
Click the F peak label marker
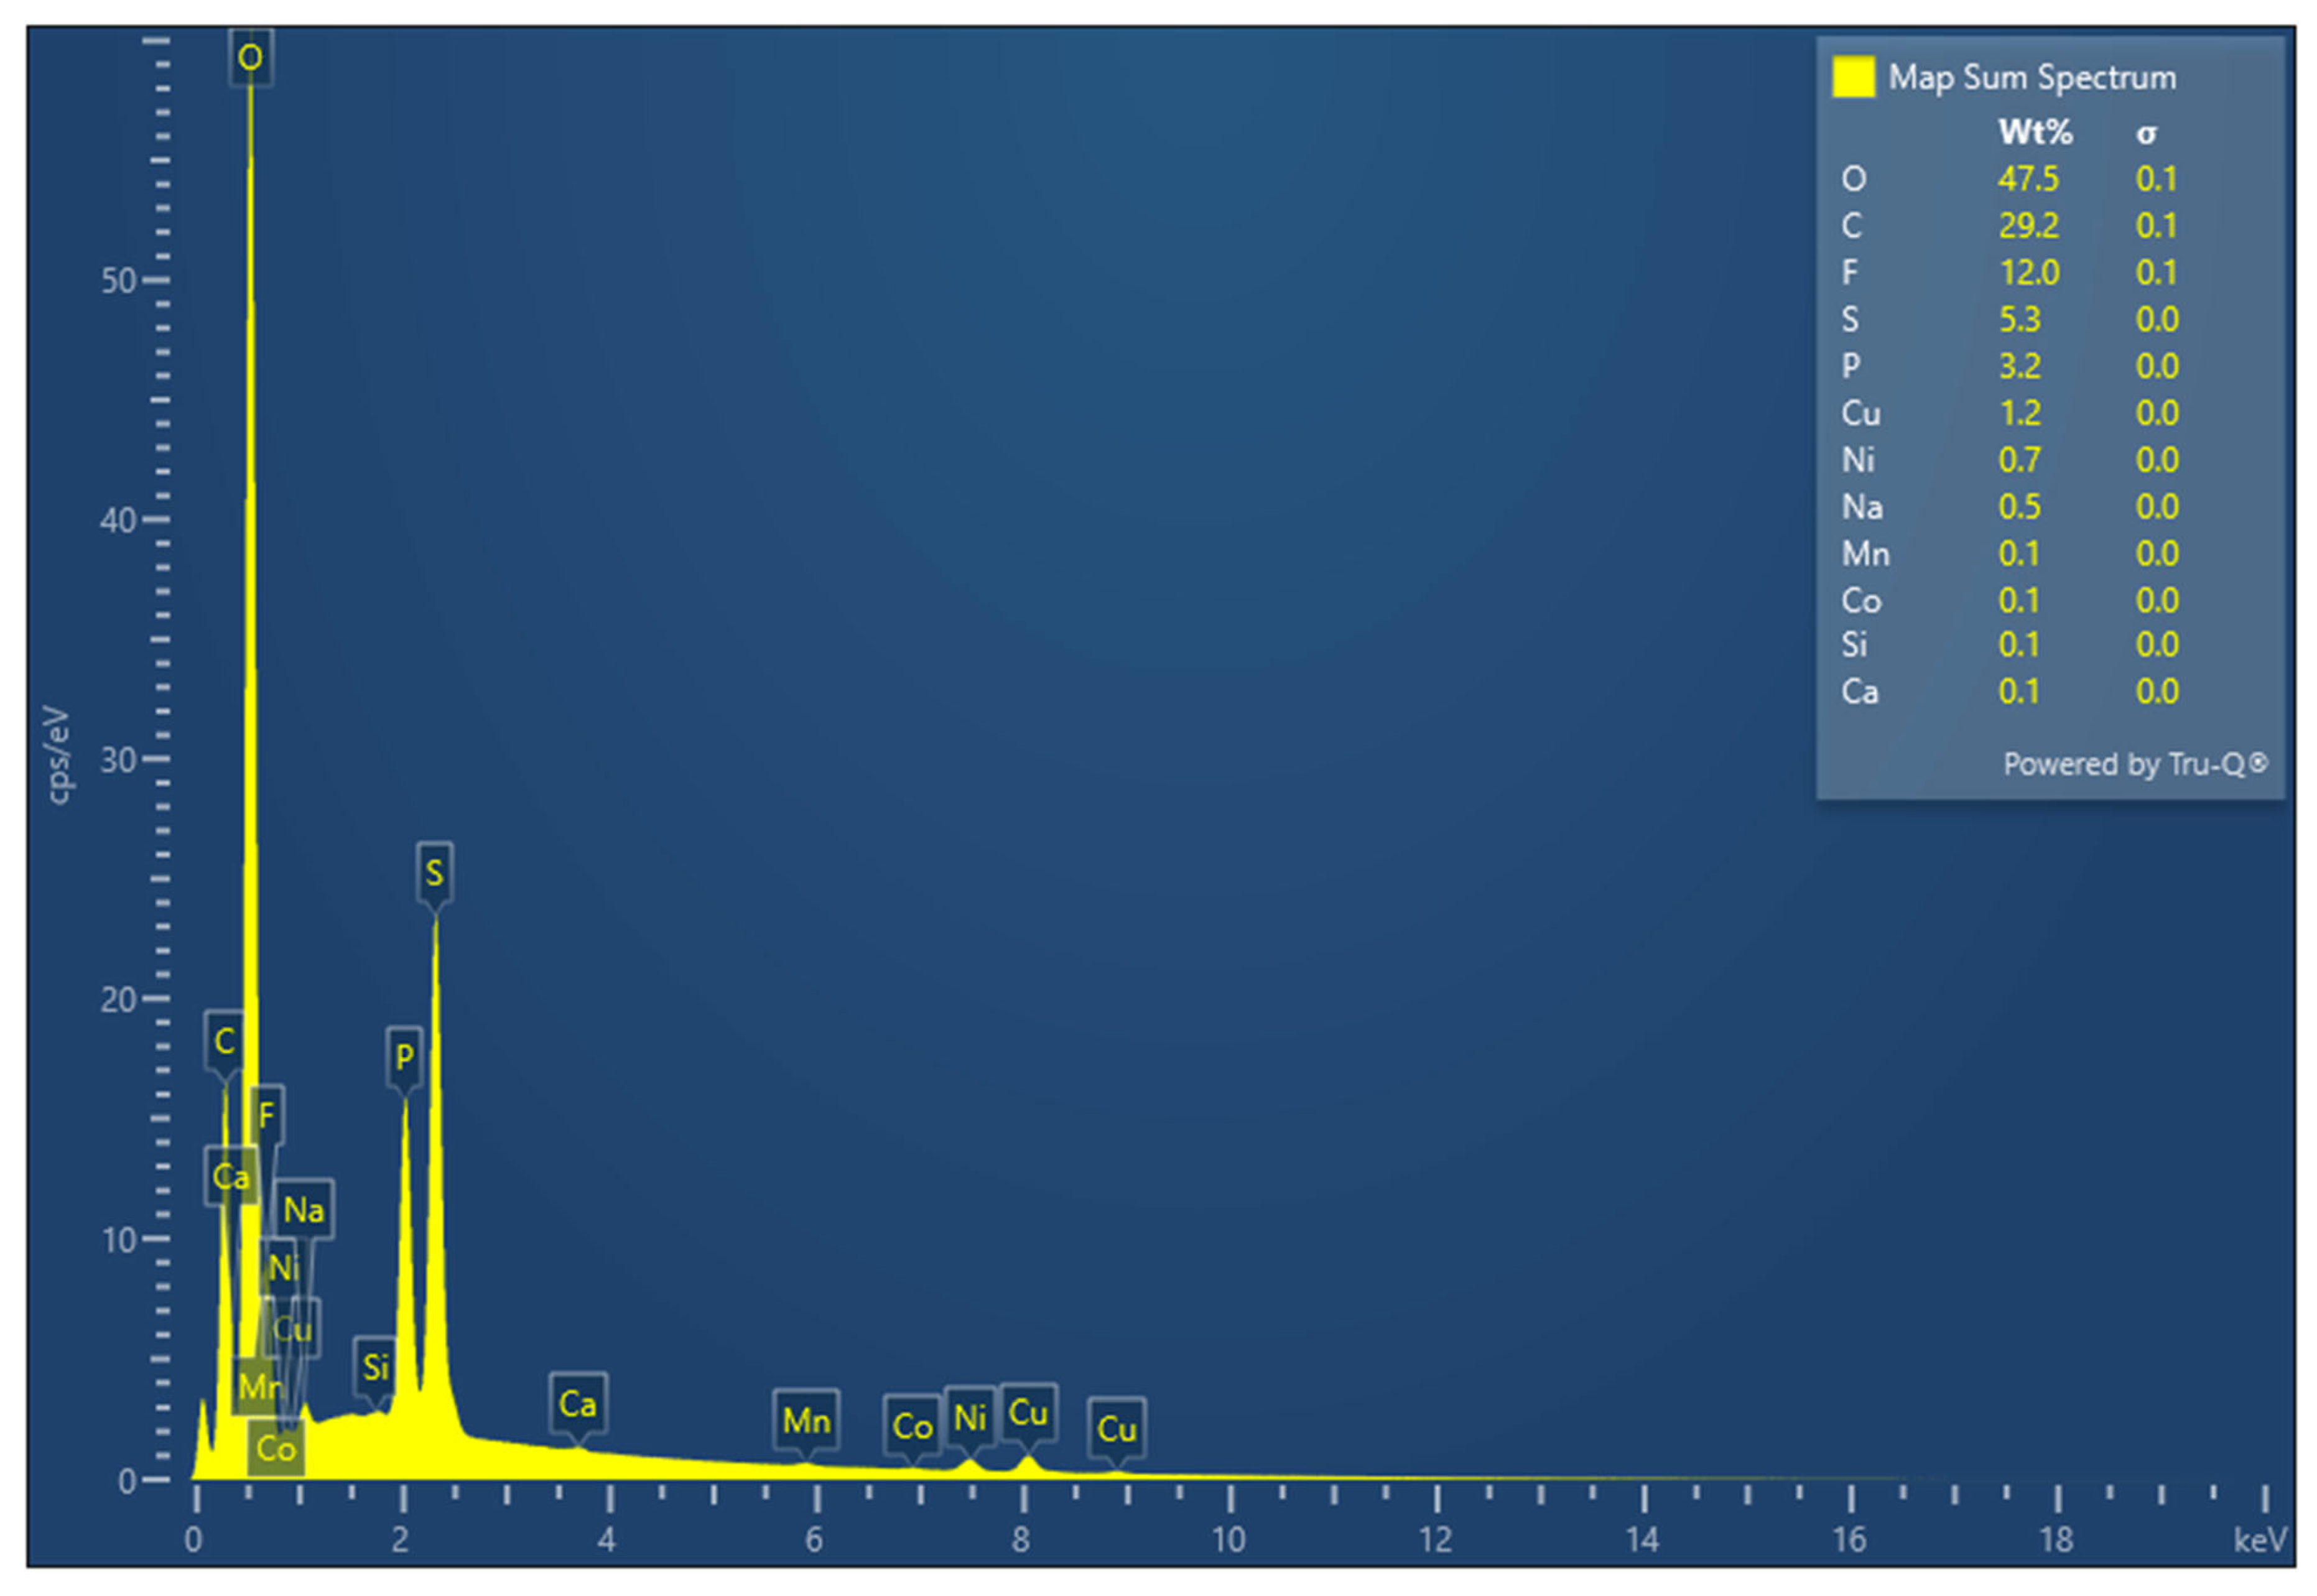(x=267, y=1114)
